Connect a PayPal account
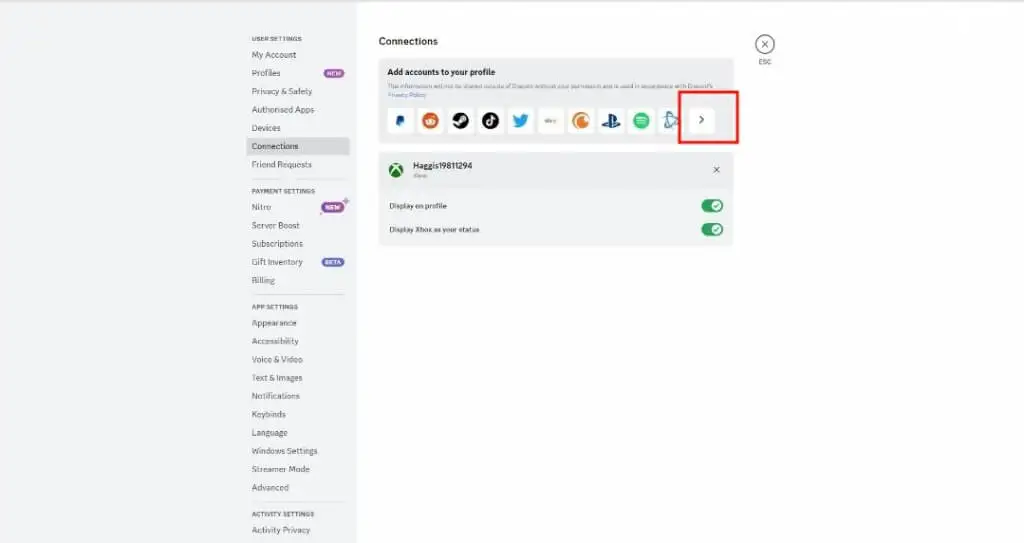 click(x=400, y=121)
